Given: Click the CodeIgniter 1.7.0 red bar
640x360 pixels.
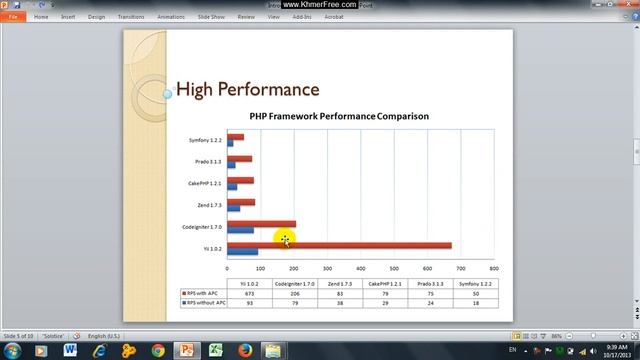Looking at the screenshot, I should point(262,224).
